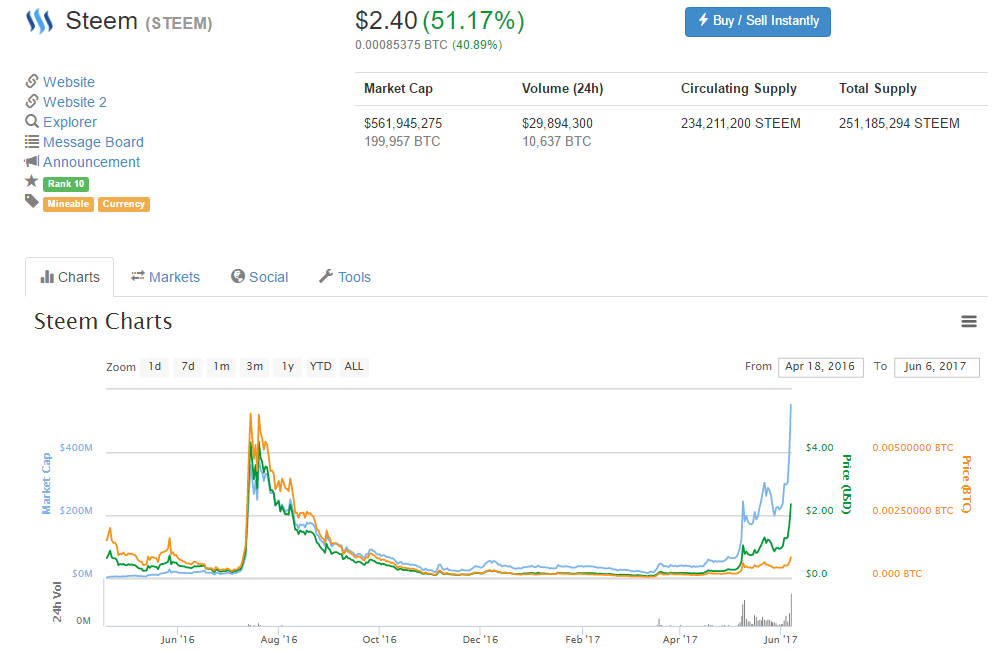
Task: Open the chart hamburger context menu
Action: point(968,321)
